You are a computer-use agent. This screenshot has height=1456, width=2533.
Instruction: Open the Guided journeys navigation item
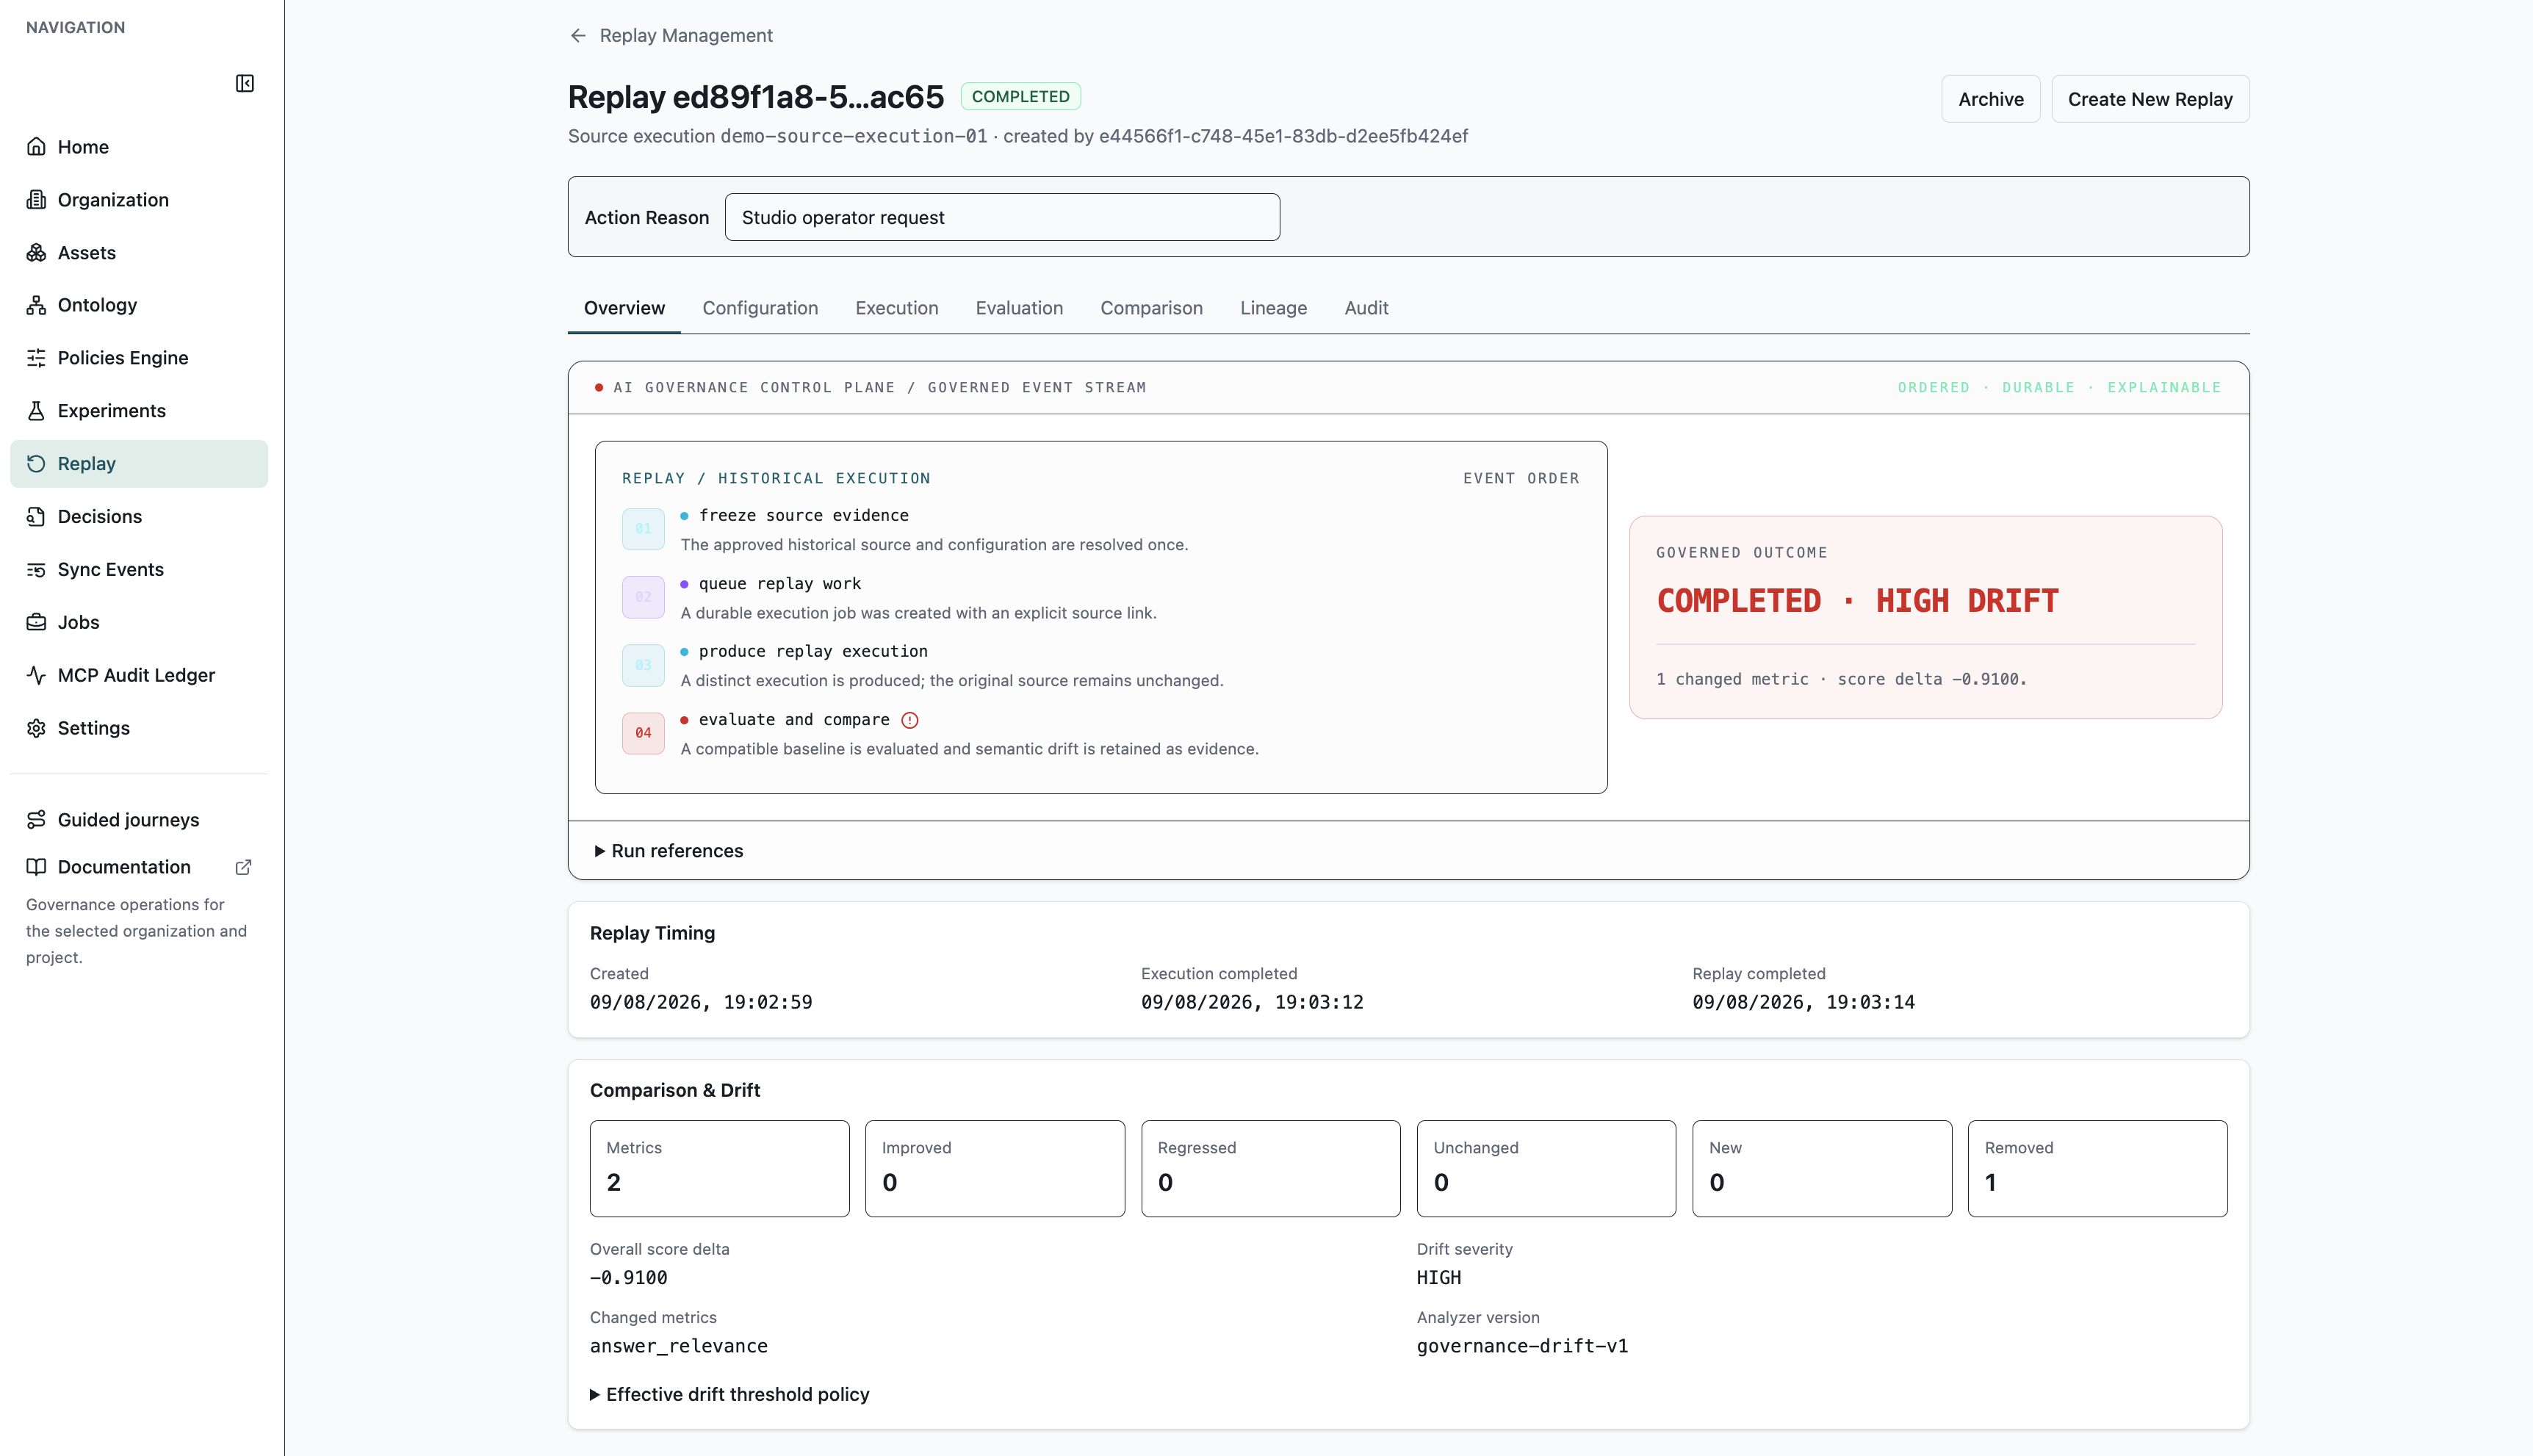(139, 820)
